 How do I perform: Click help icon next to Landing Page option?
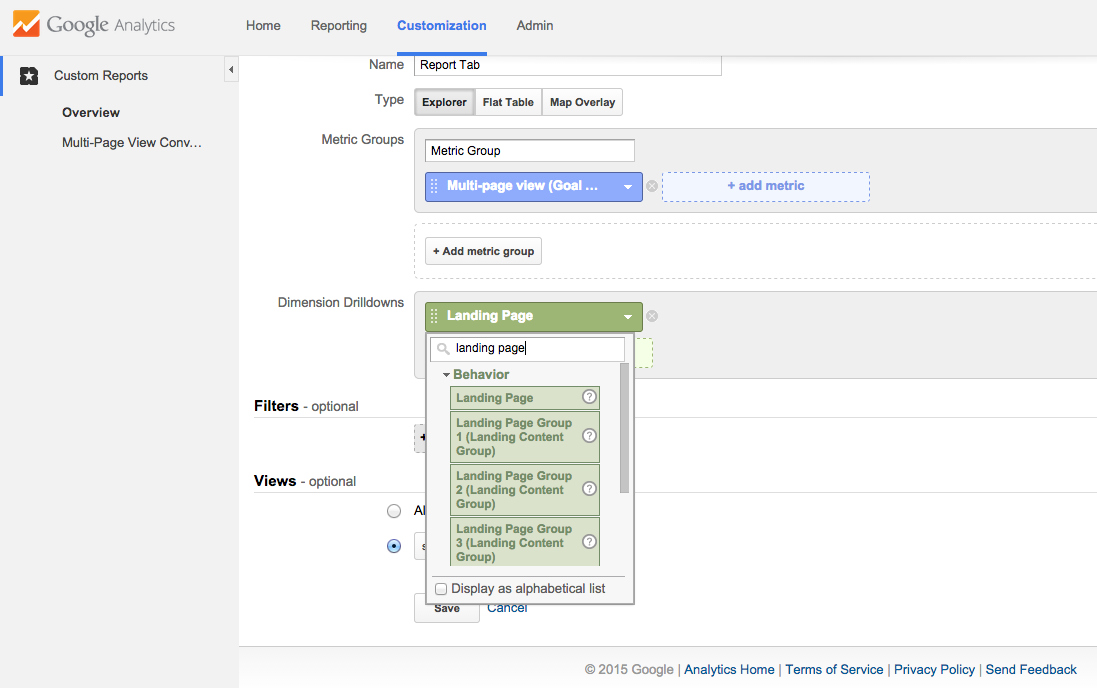[589, 397]
